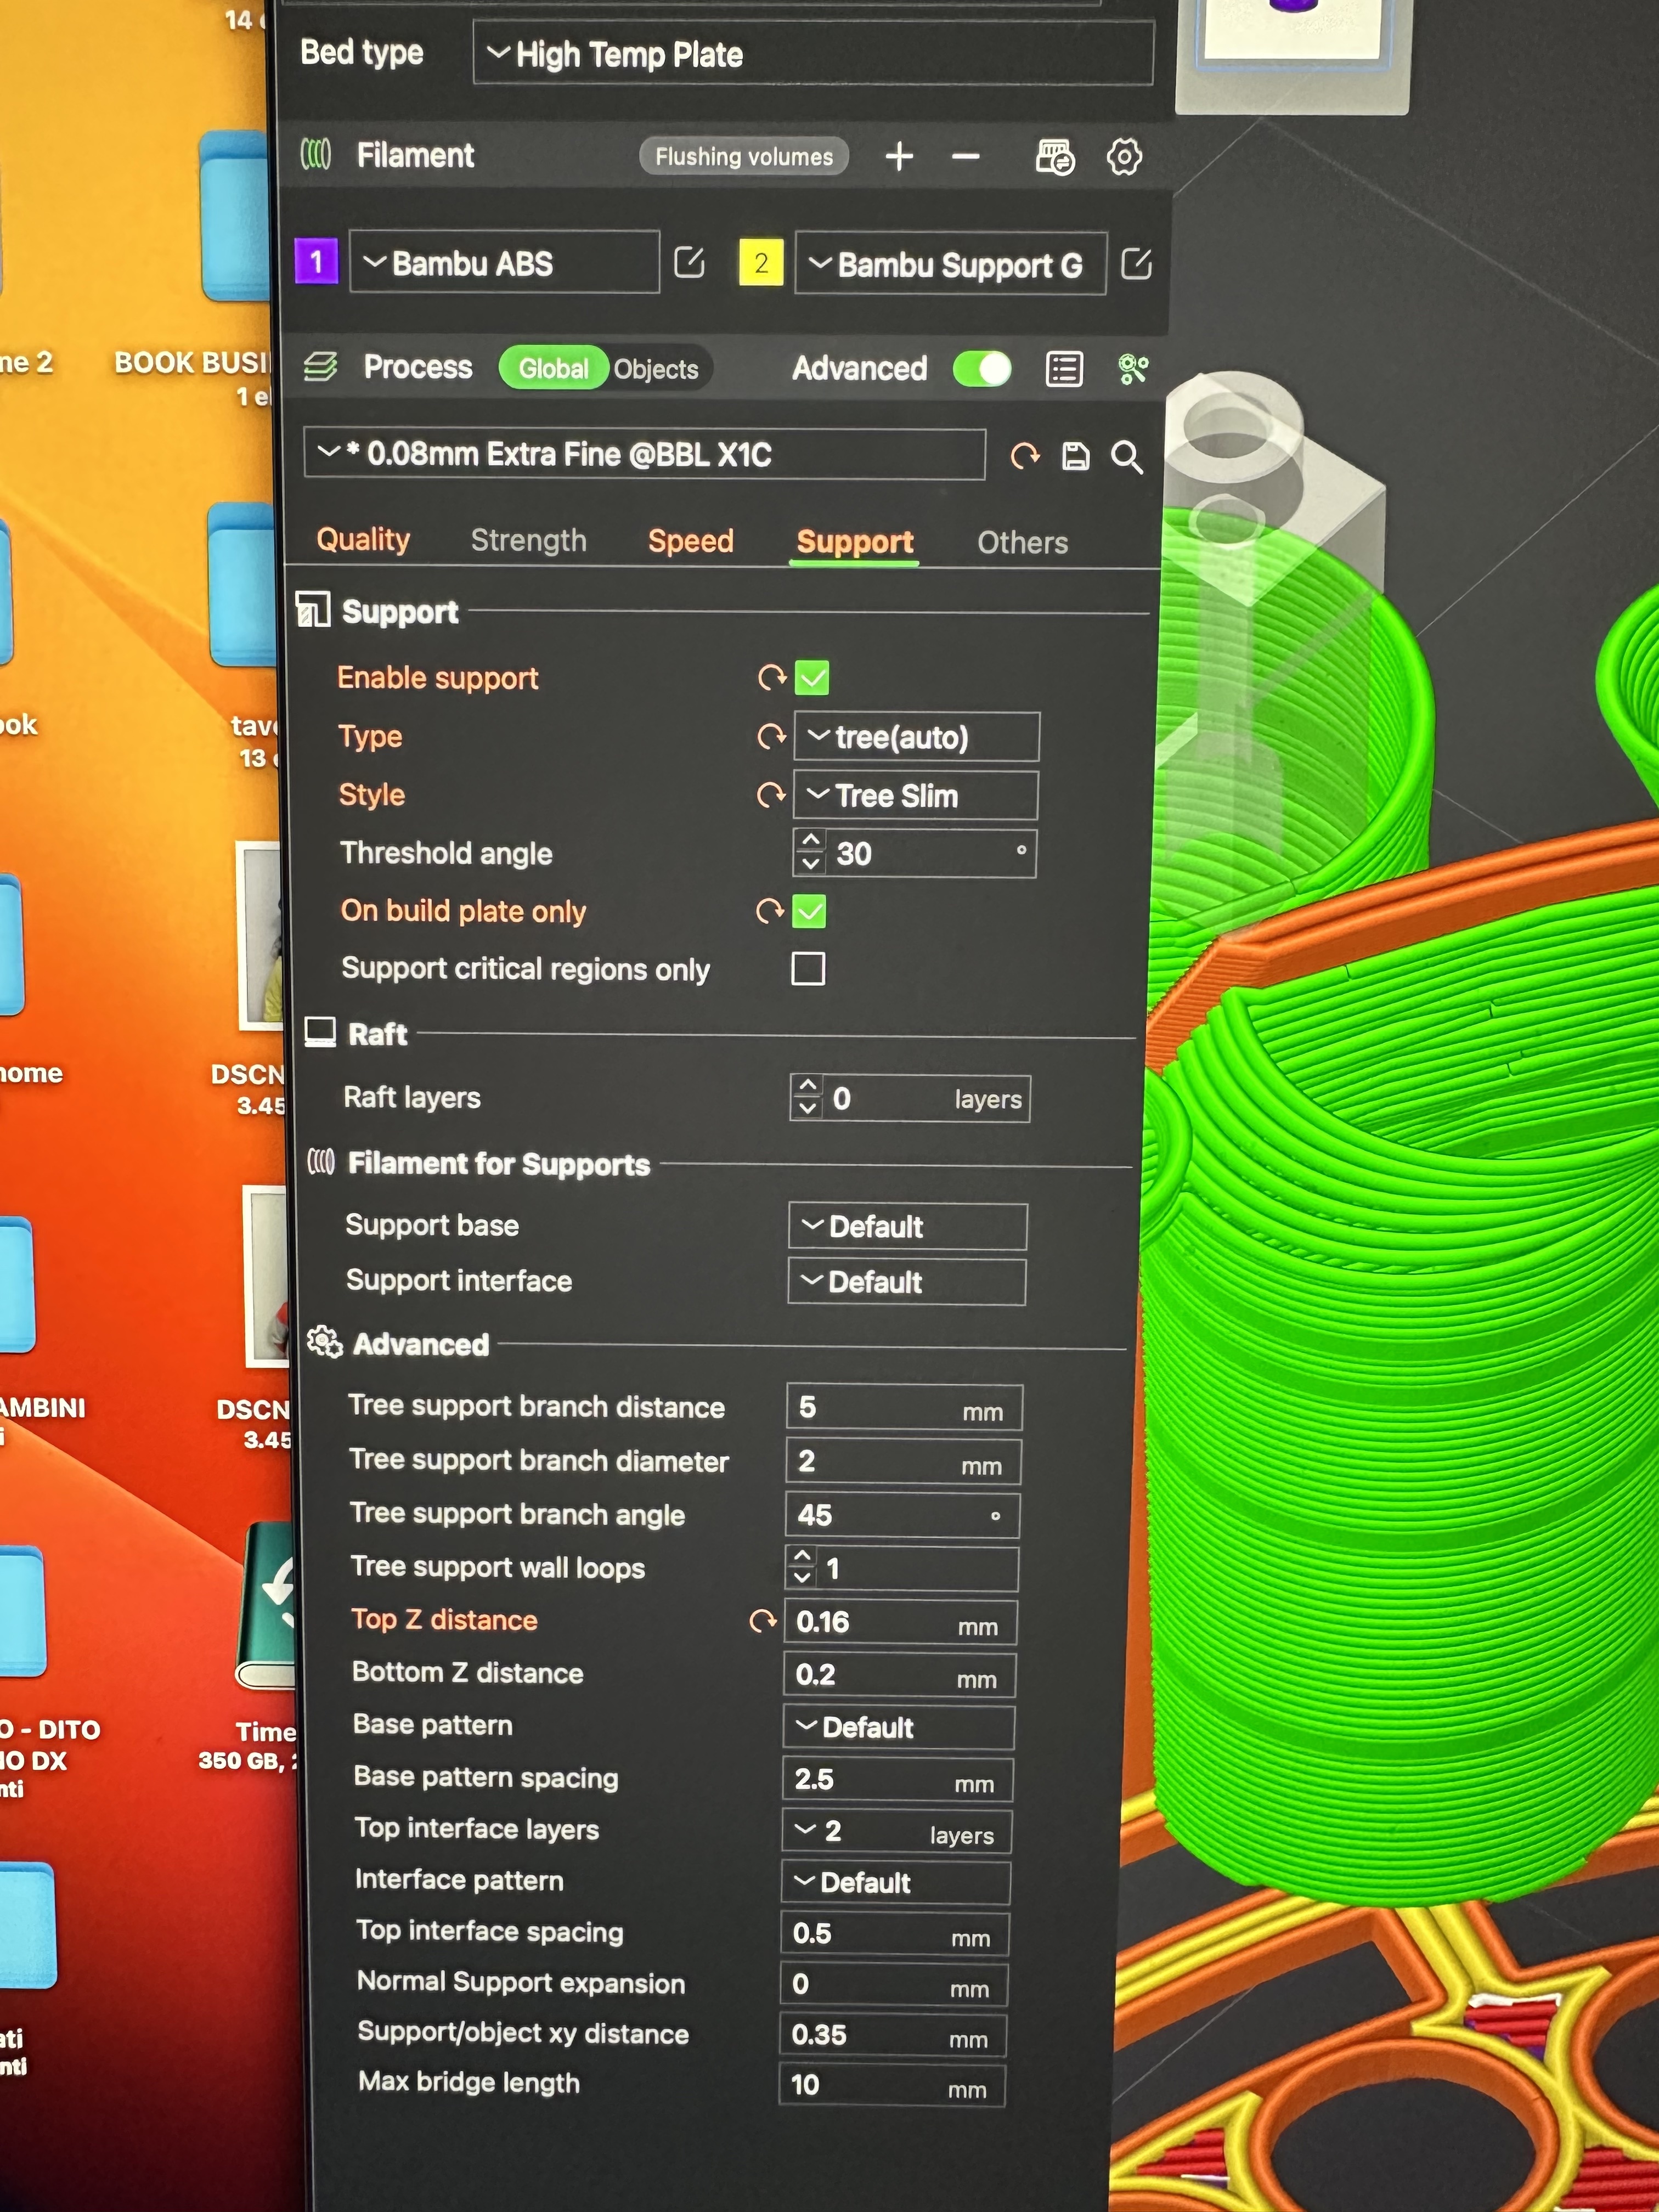
Task: Reset support Style value arrow
Action: coord(770,795)
